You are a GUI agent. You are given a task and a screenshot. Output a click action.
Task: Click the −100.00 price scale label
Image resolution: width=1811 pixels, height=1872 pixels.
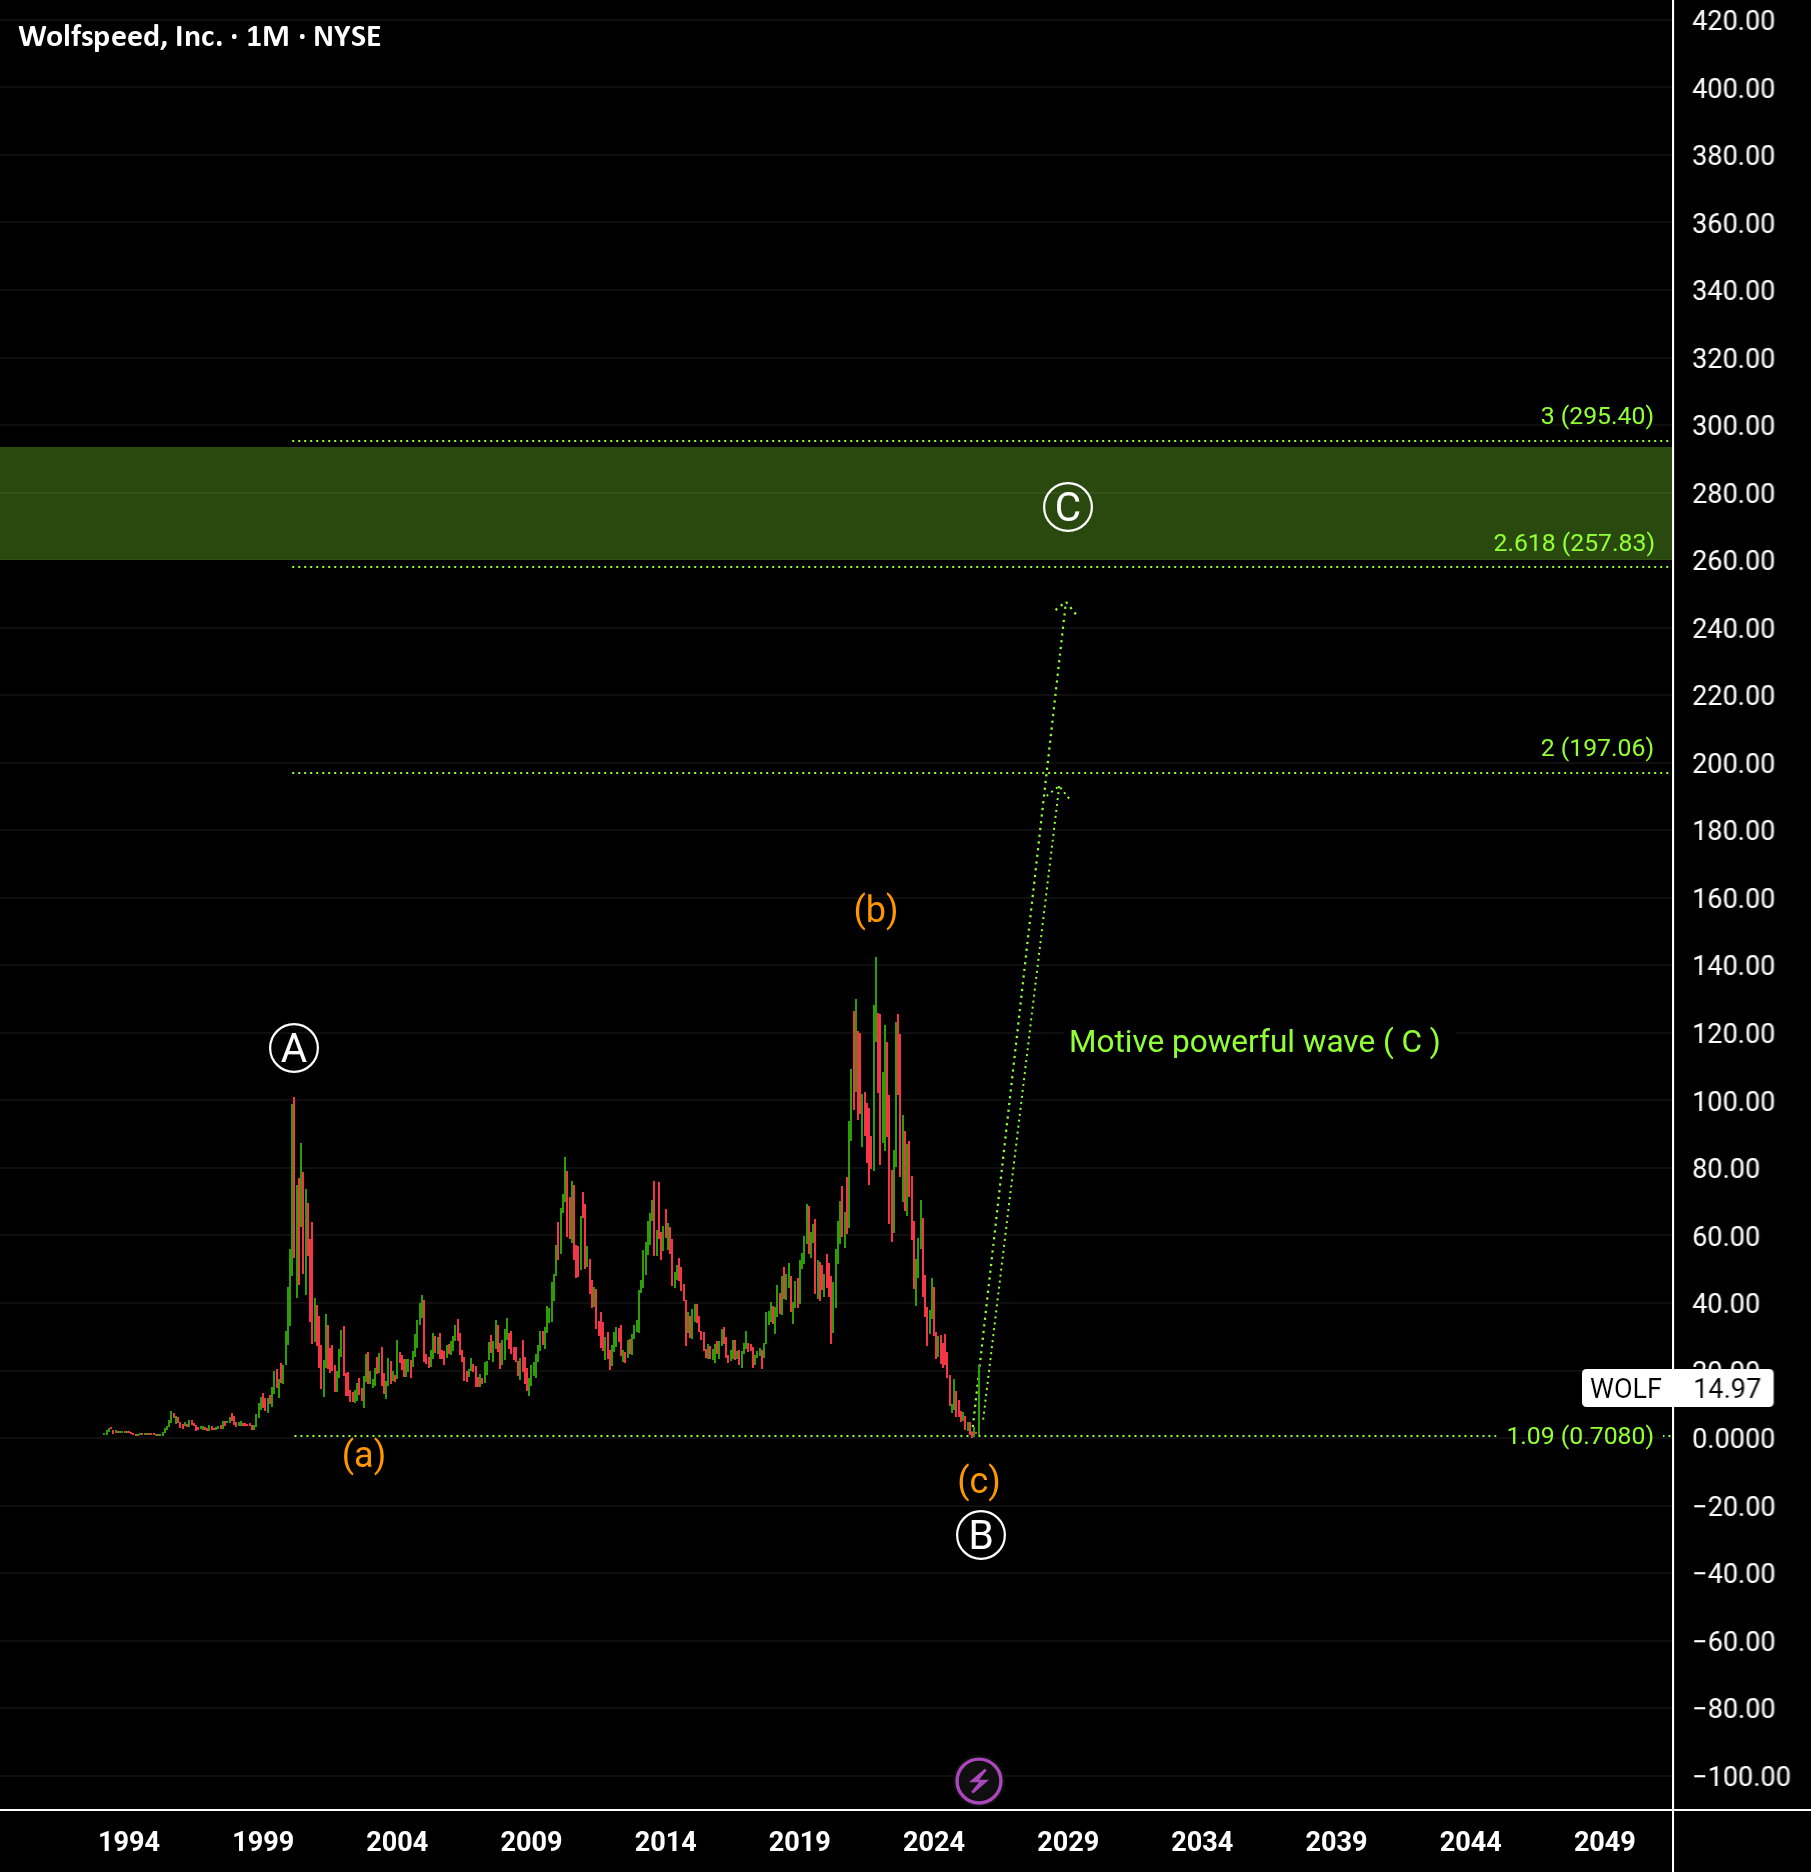[x=1741, y=1777]
